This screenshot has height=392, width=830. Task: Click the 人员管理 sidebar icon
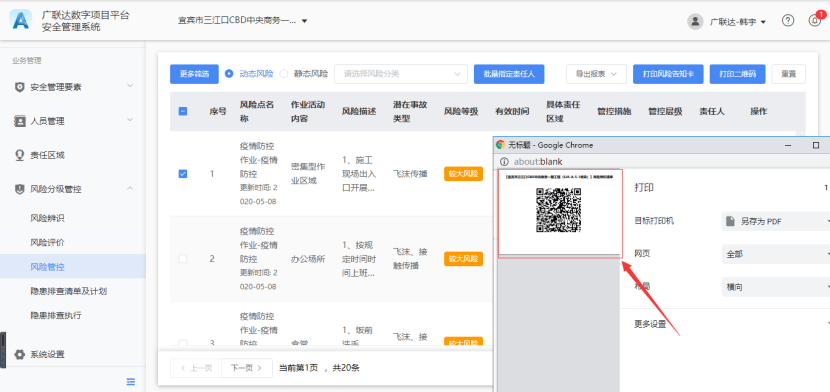tap(20, 121)
